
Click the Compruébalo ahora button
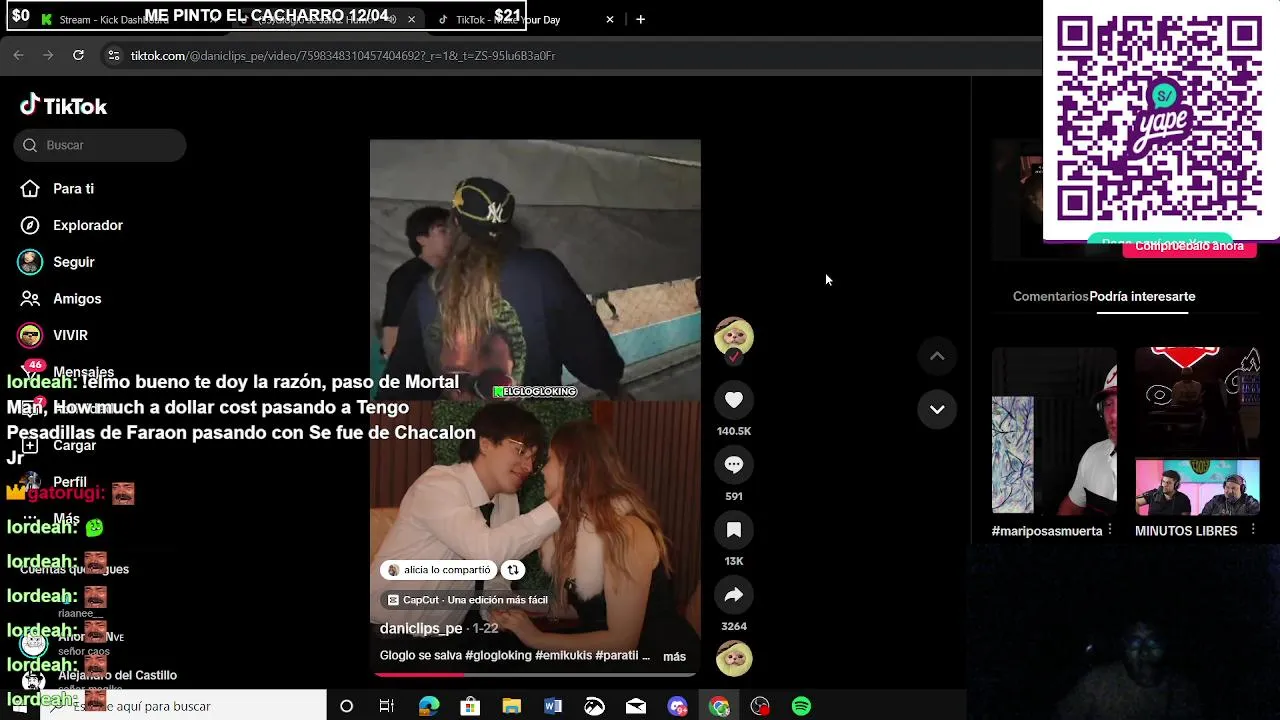(1189, 246)
